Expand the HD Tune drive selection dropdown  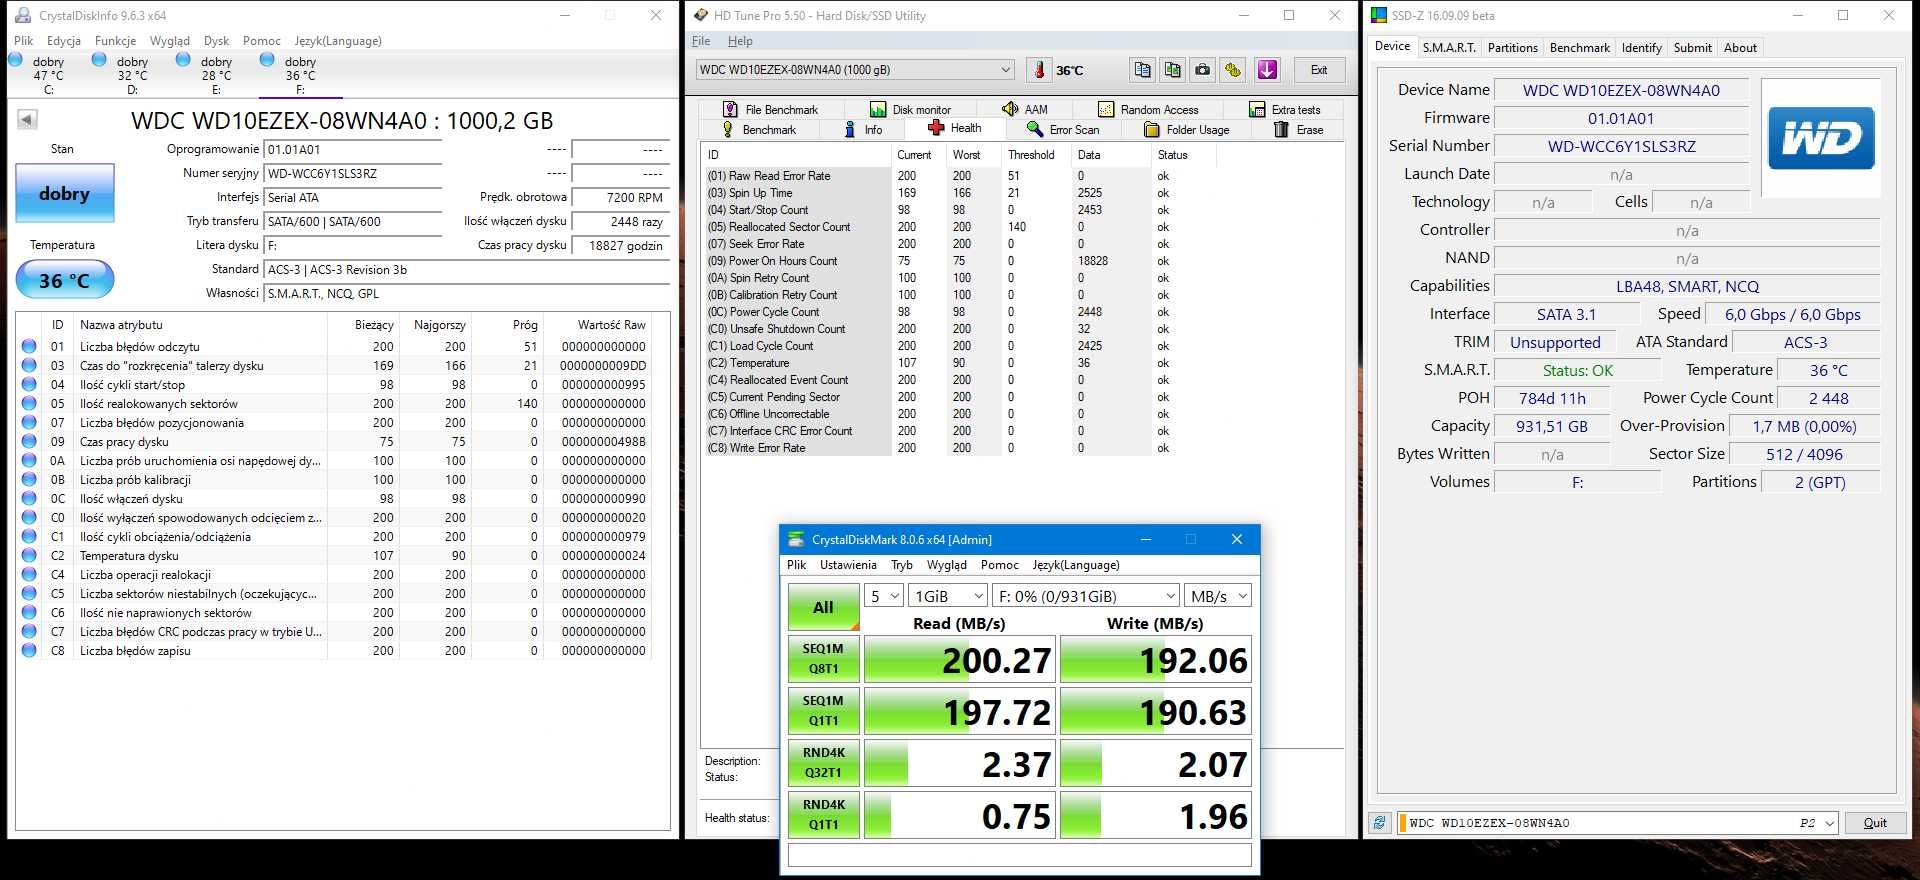[1005, 70]
